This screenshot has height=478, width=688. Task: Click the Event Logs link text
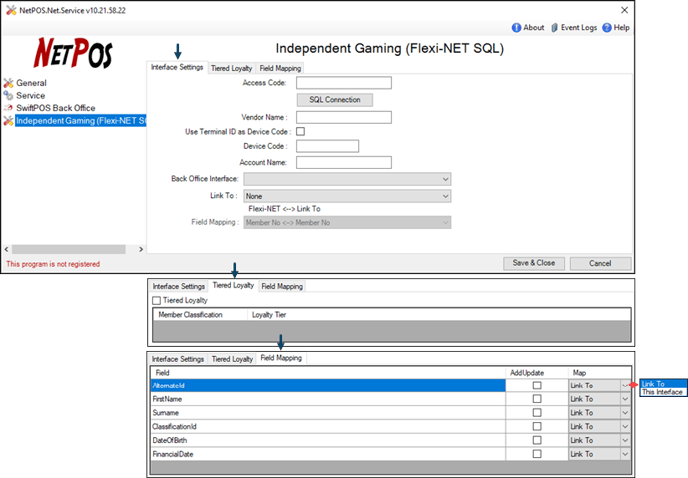tap(579, 28)
